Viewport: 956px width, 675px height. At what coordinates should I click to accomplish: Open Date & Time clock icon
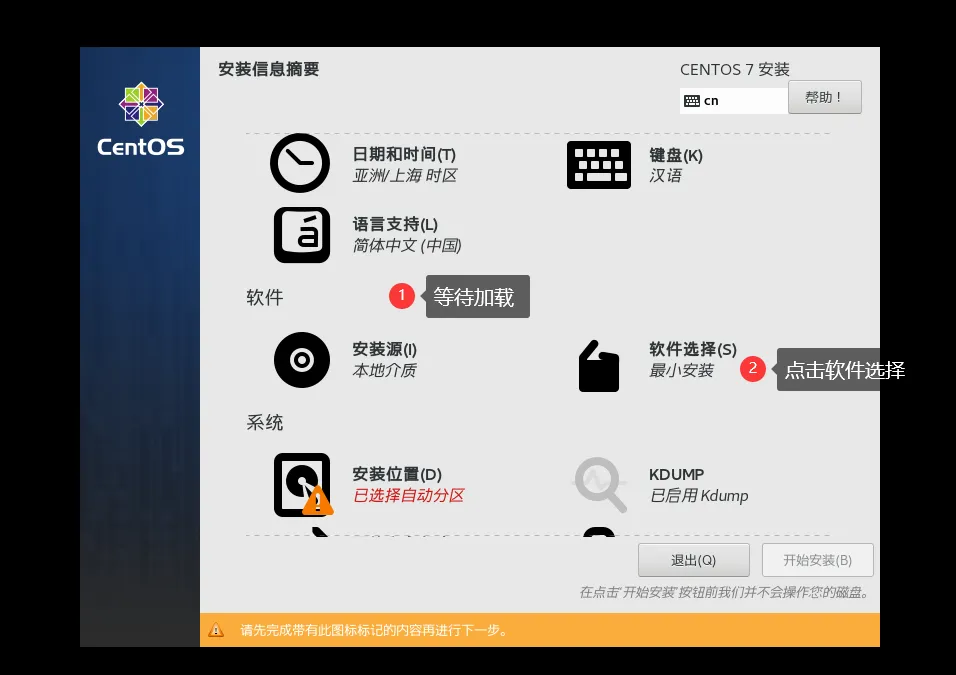[x=300, y=163]
